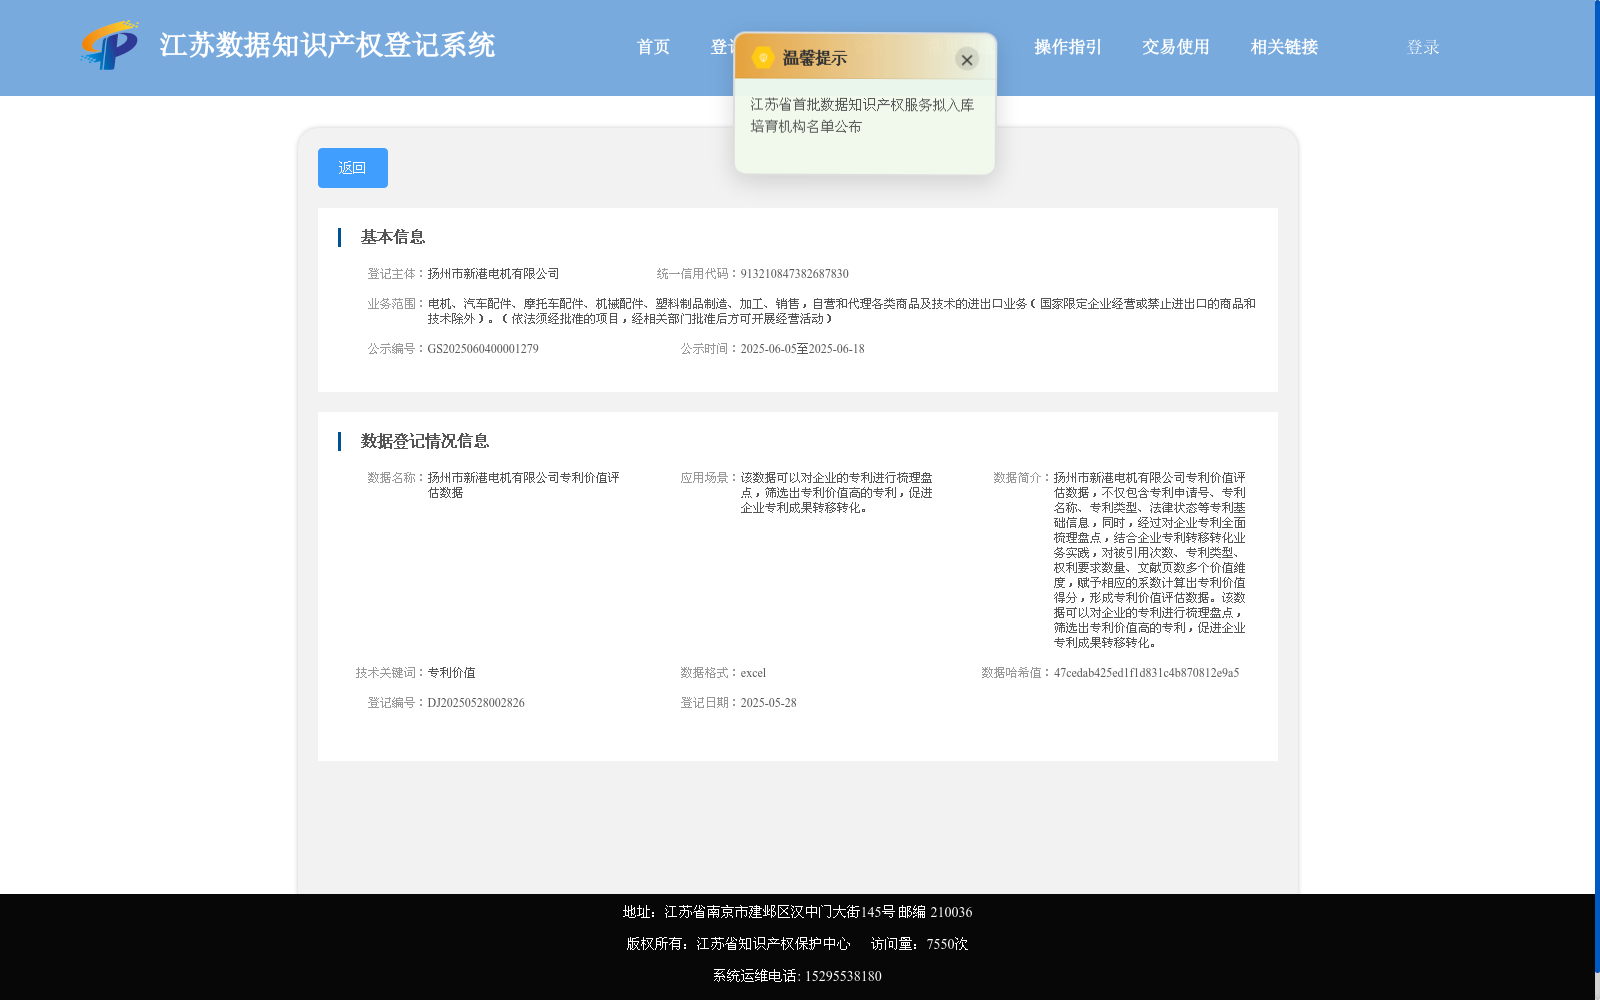The height and width of the screenshot is (1000, 1600).
Task: Select the 数据格式 value excel
Action: pyautogui.click(x=753, y=673)
